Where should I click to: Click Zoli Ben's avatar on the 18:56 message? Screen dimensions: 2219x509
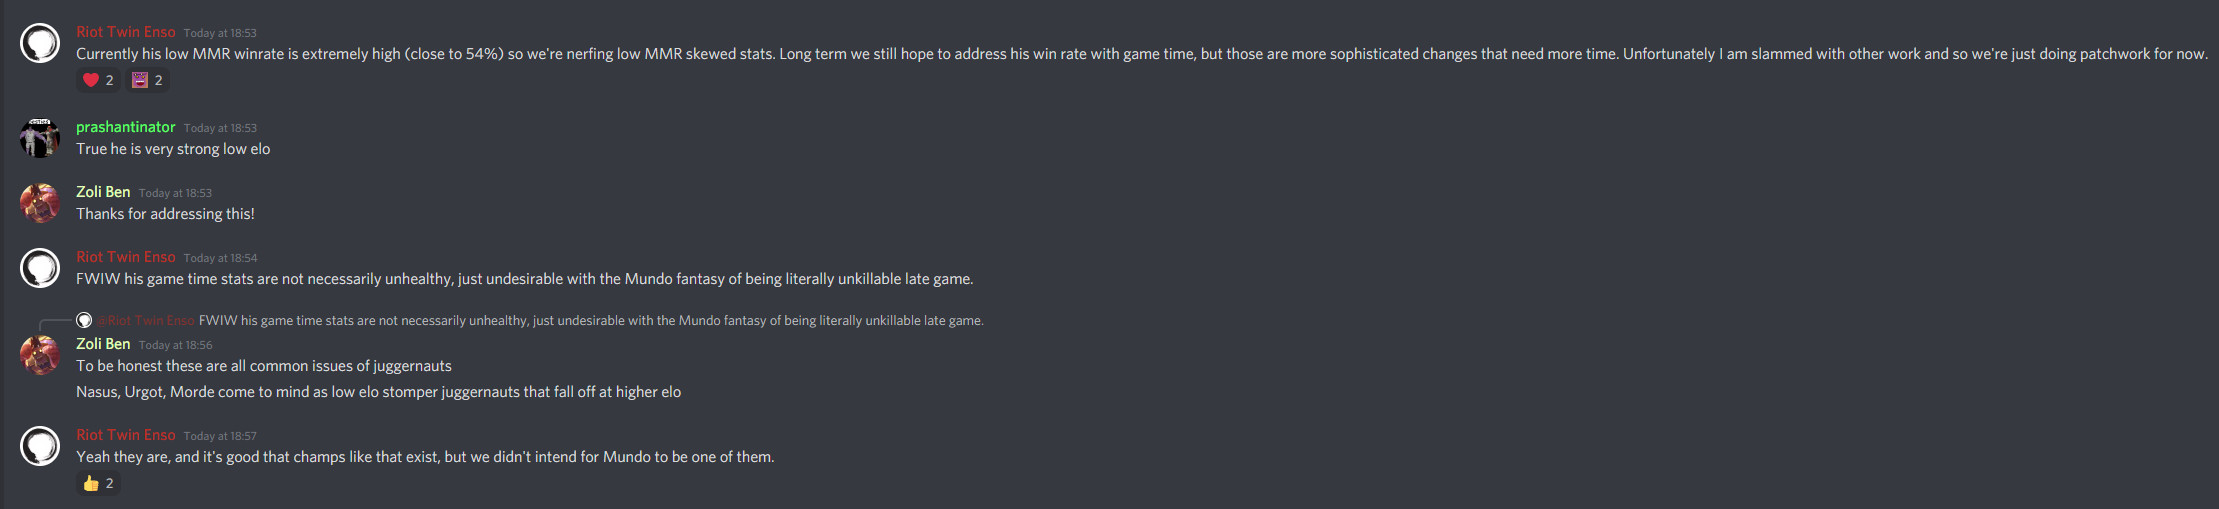click(40, 355)
